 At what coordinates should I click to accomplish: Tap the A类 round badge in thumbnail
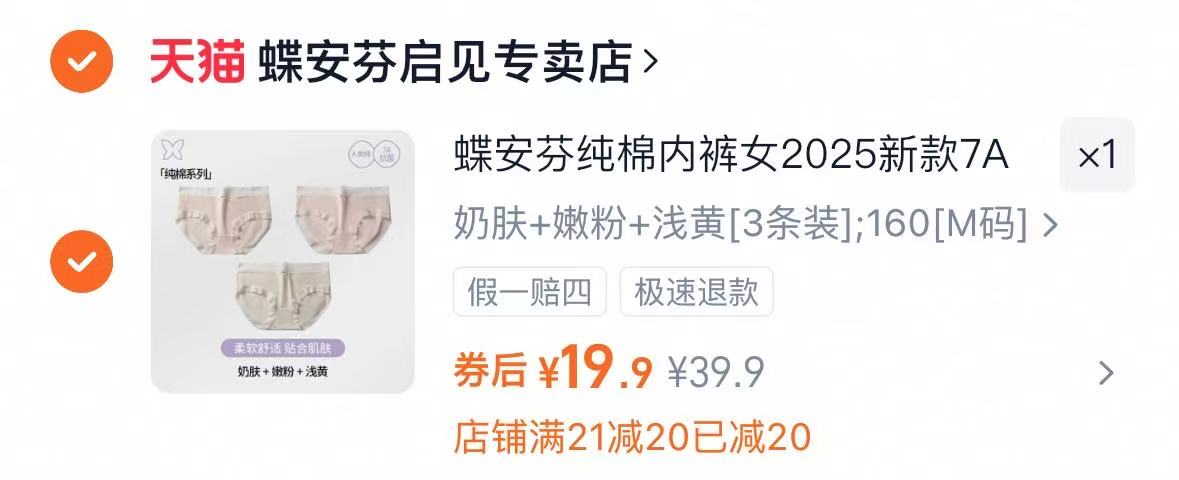(x=360, y=154)
